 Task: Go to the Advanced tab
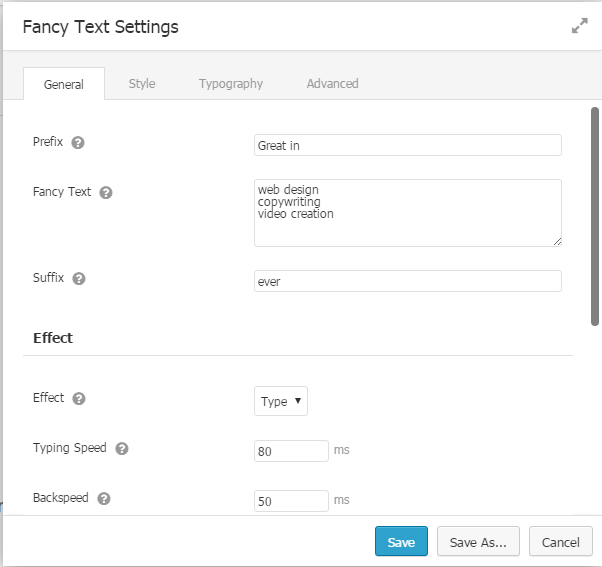[332, 84]
